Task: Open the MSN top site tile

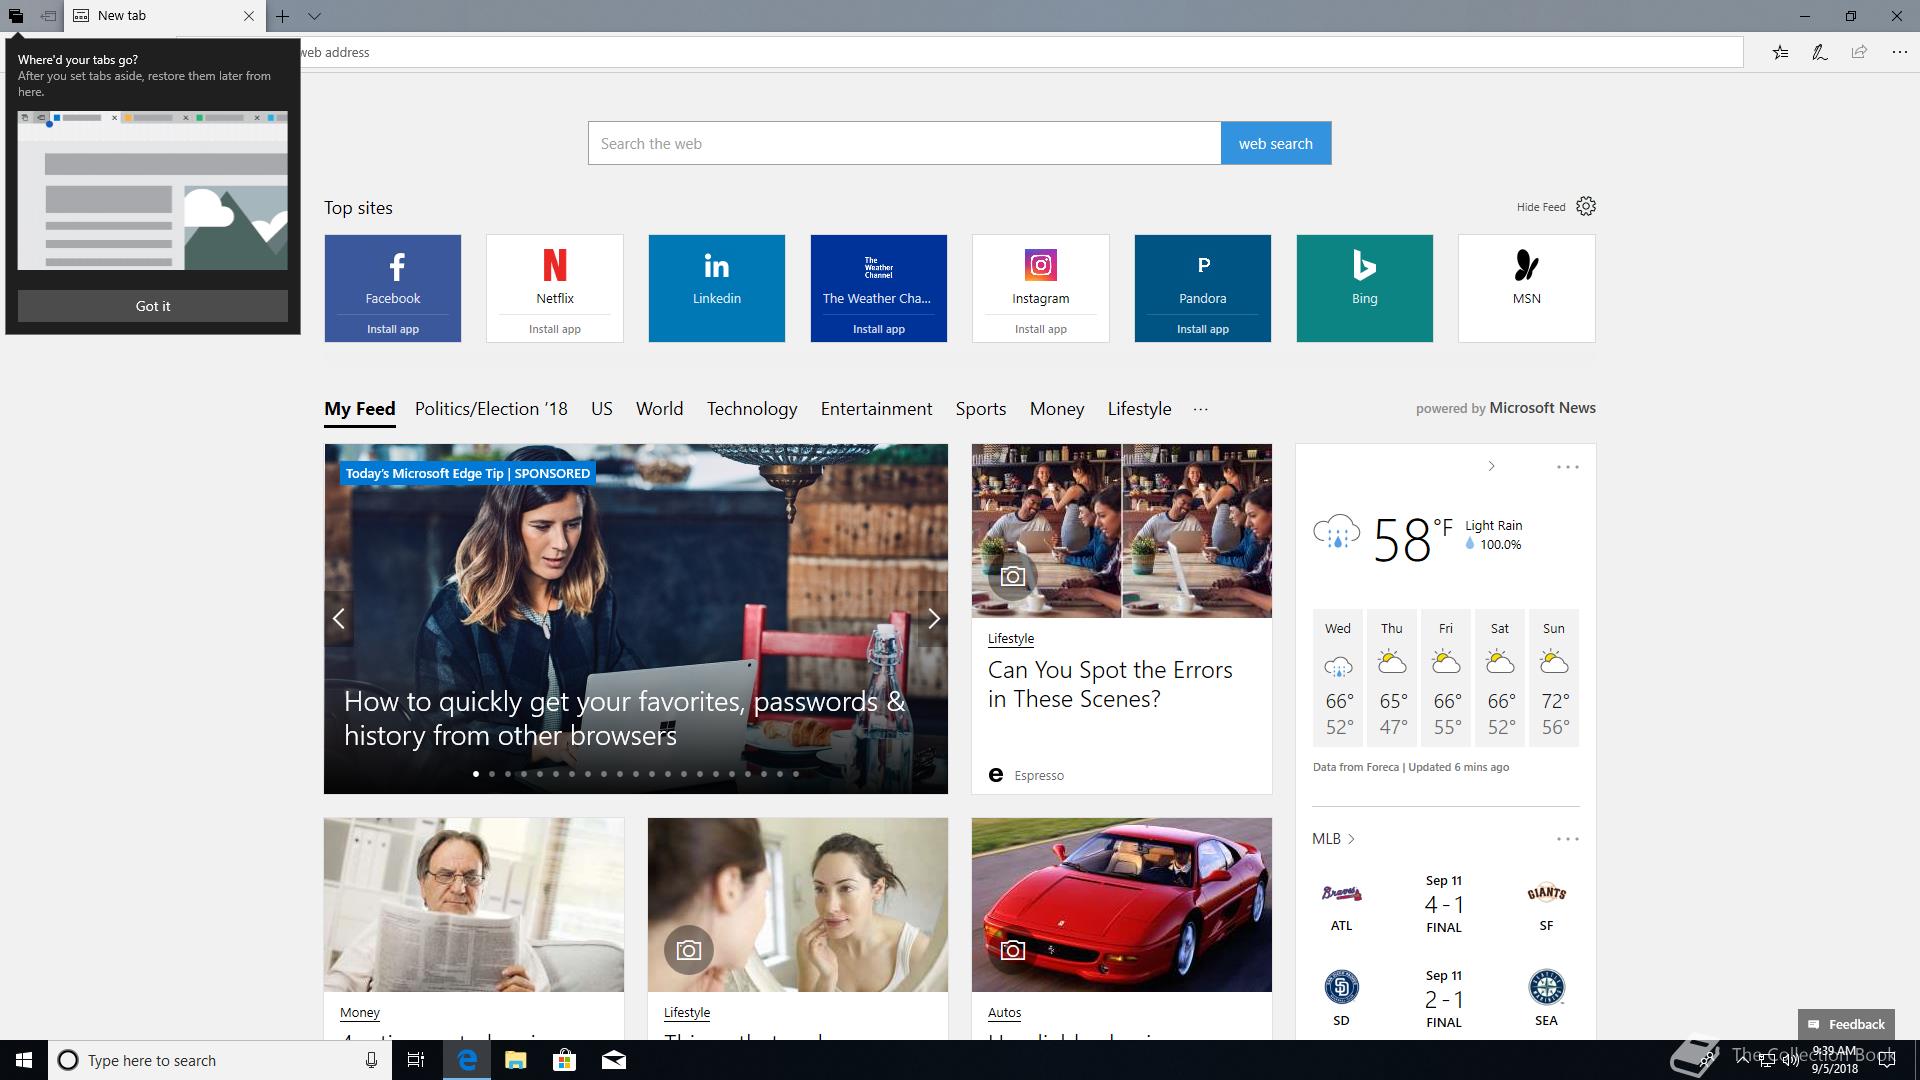Action: (x=1527, y=288)
